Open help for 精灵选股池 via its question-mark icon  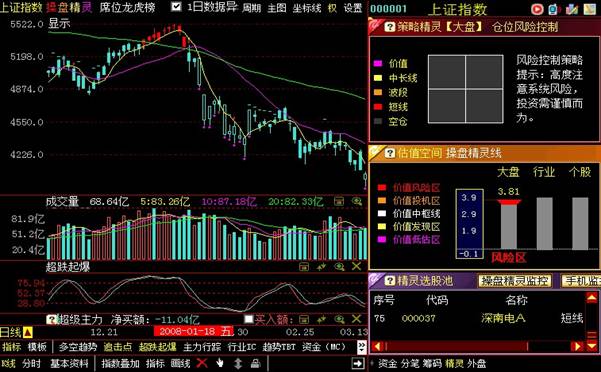pyautogui.click(x=389, y=280)
